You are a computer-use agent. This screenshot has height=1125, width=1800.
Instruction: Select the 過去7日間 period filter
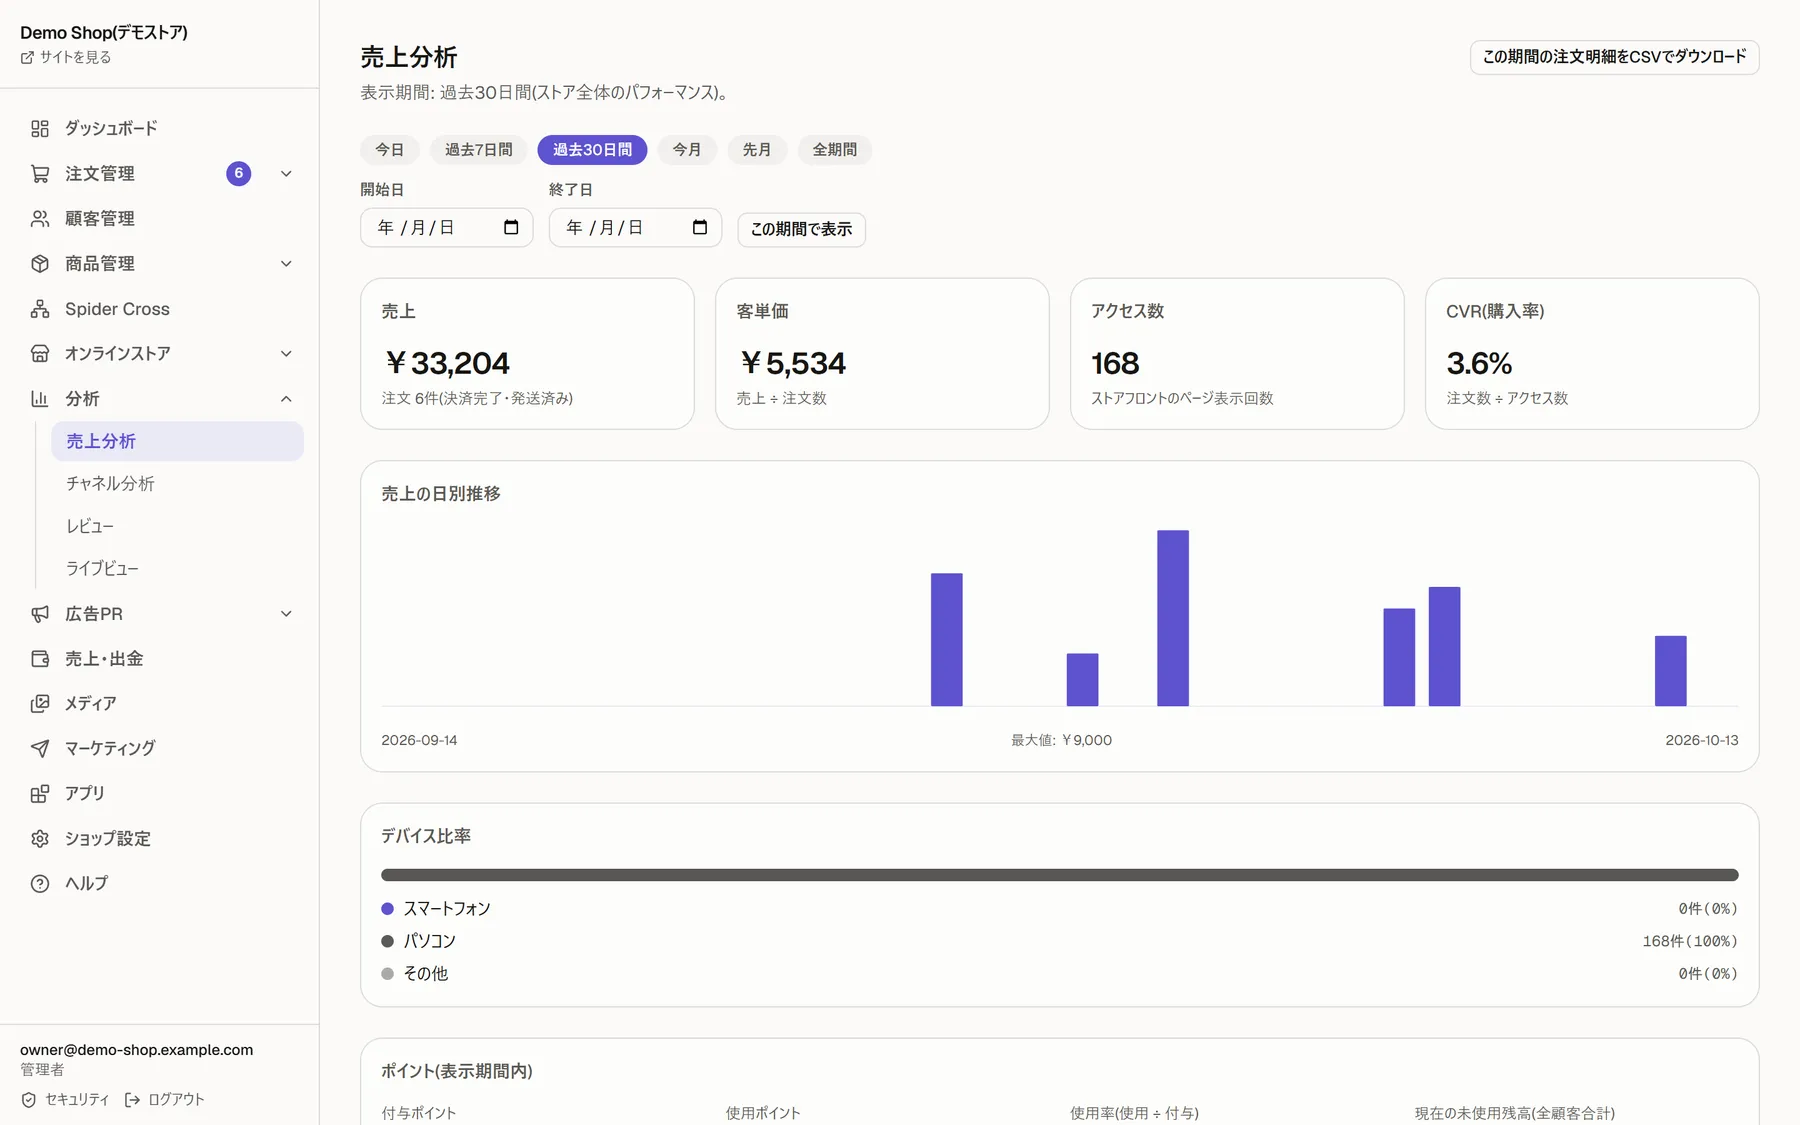point(479,150)
